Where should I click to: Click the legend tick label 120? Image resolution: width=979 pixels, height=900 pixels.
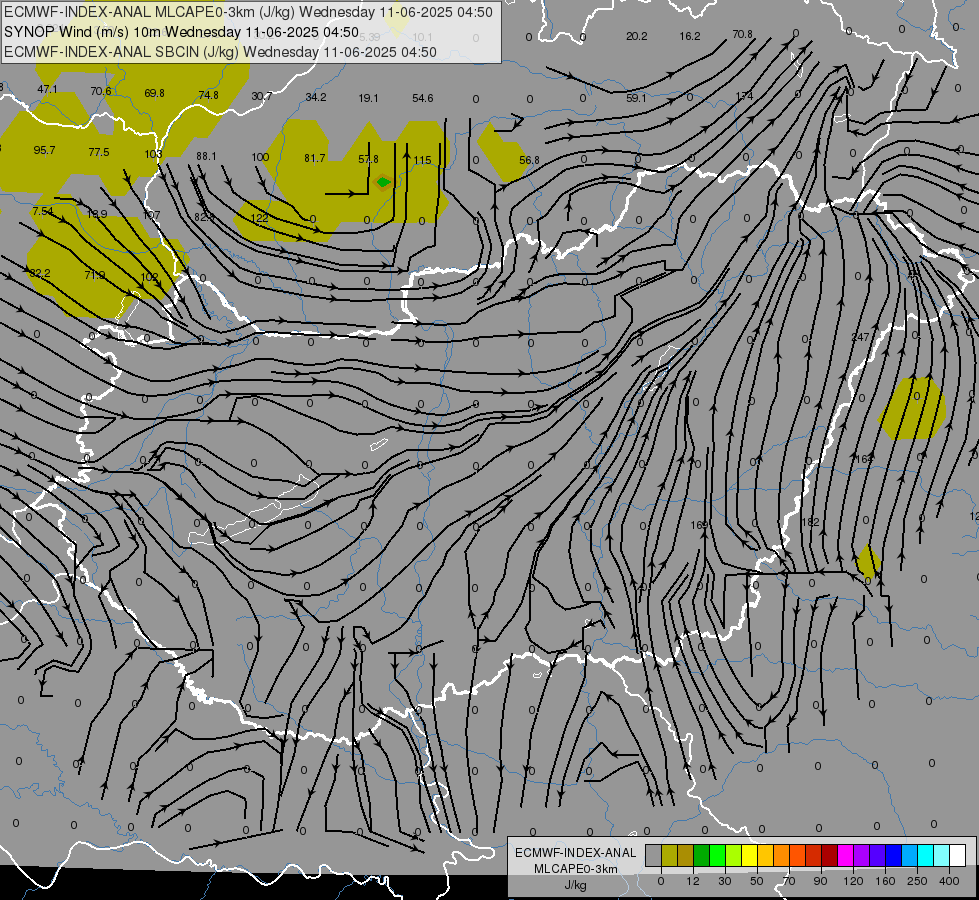click(853, 881)
